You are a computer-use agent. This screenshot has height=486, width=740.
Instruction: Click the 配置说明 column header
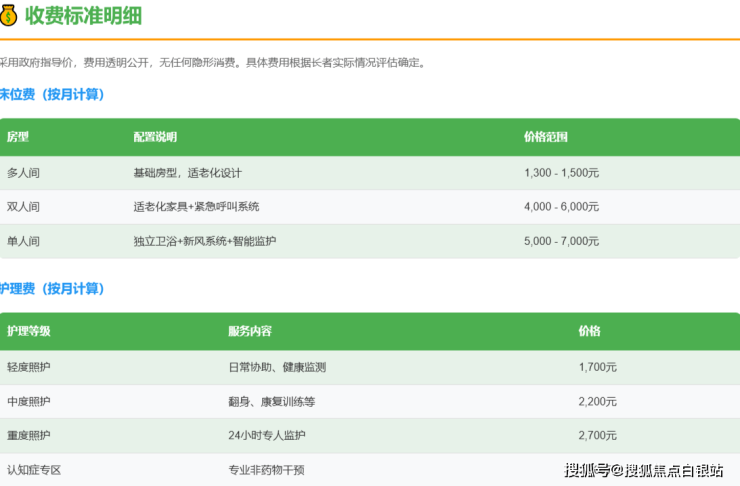(154, 137)
